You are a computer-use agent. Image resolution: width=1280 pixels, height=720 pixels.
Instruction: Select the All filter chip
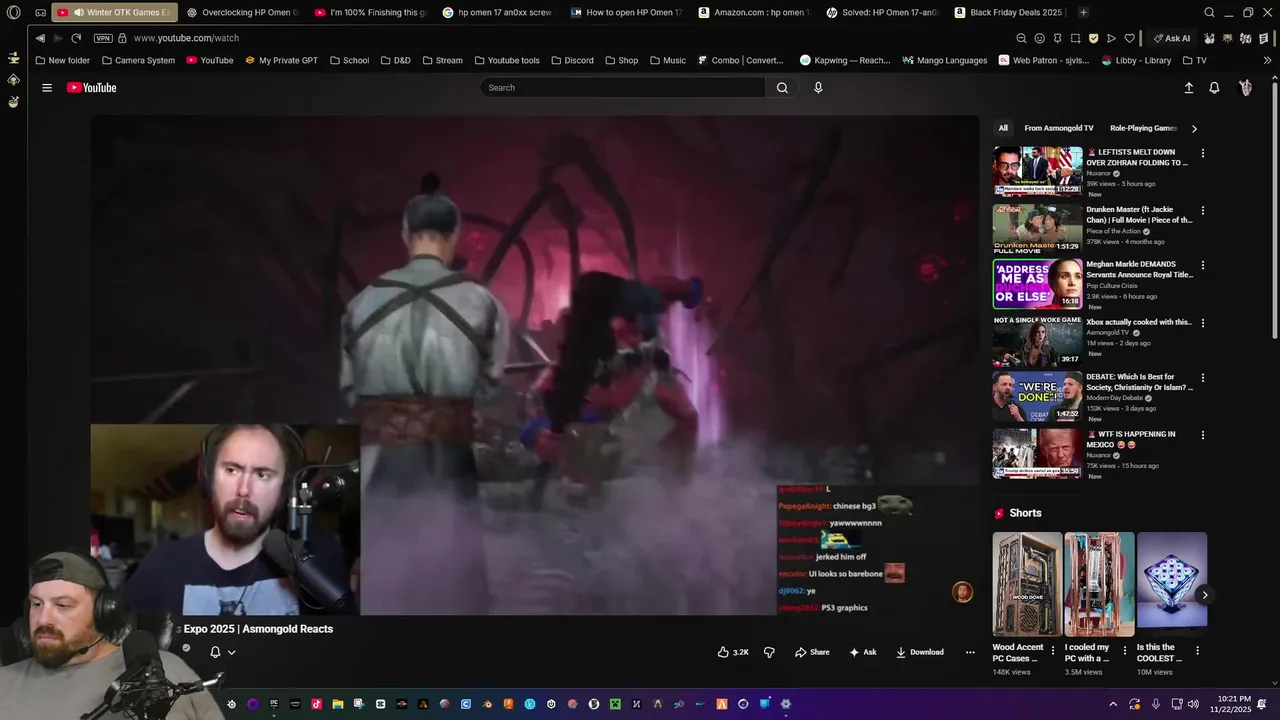1003,128
